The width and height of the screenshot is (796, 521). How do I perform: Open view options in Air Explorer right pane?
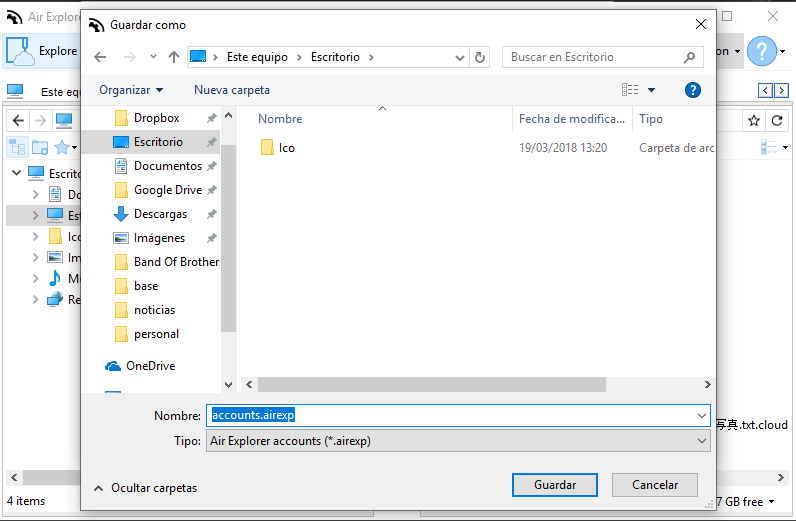[x=774, y=147]
